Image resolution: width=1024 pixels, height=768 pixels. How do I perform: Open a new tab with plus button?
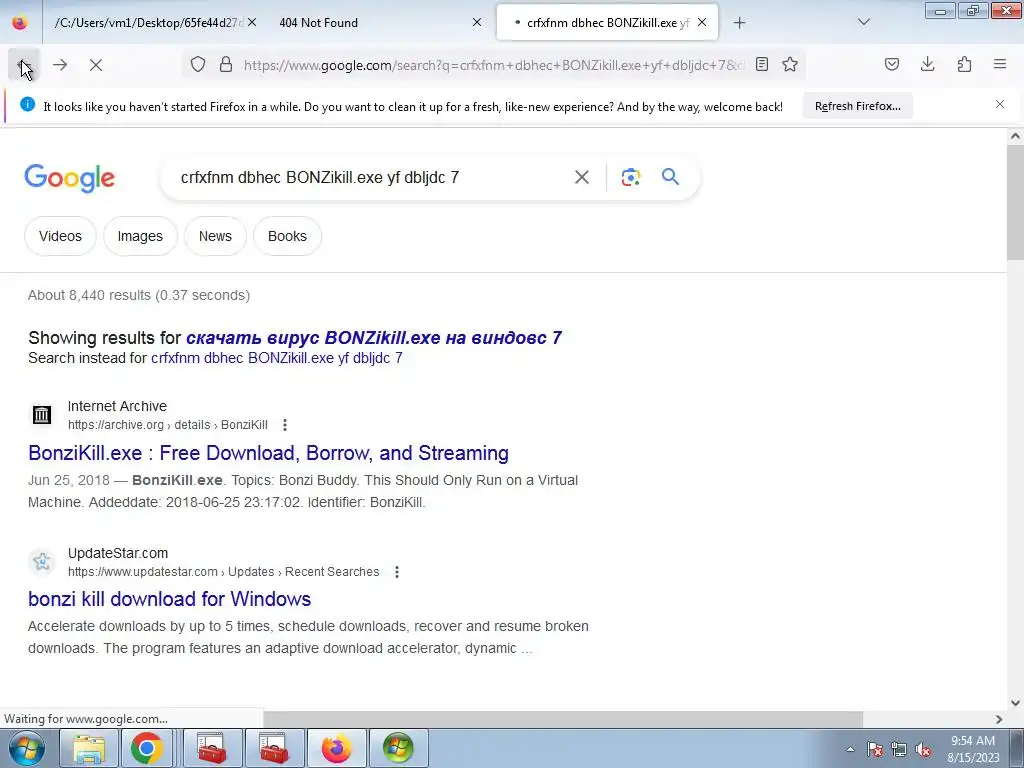[739, 23]
